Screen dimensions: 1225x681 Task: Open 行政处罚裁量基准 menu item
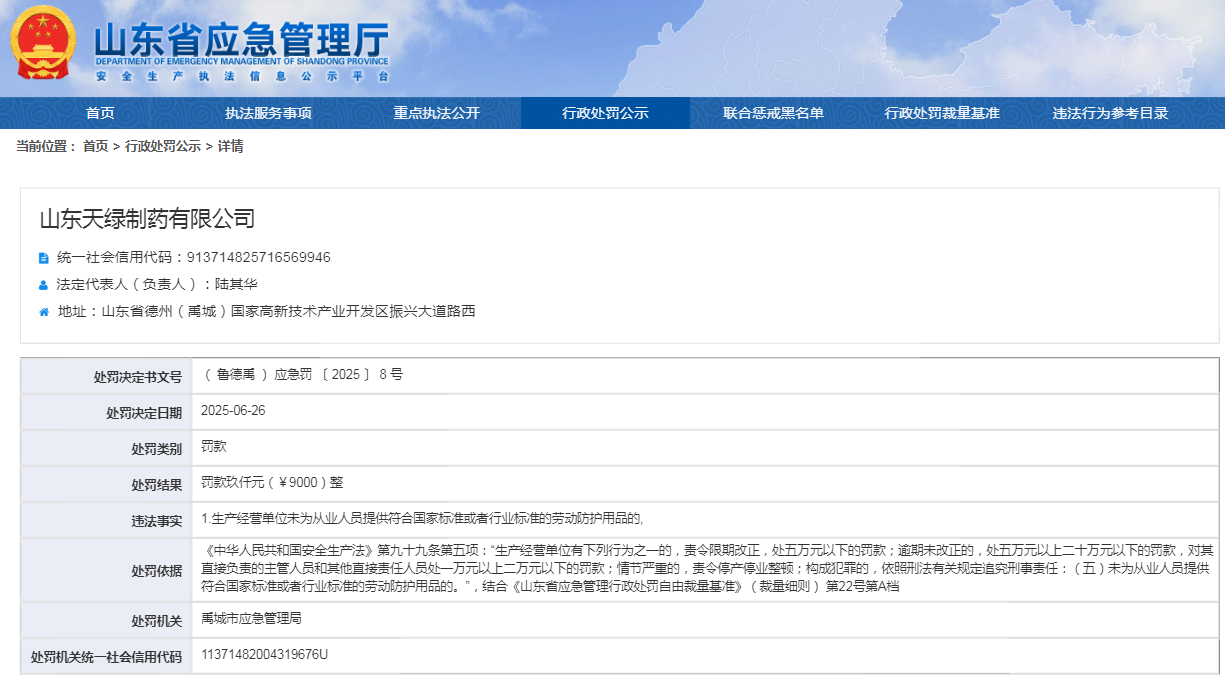(942, 113)
